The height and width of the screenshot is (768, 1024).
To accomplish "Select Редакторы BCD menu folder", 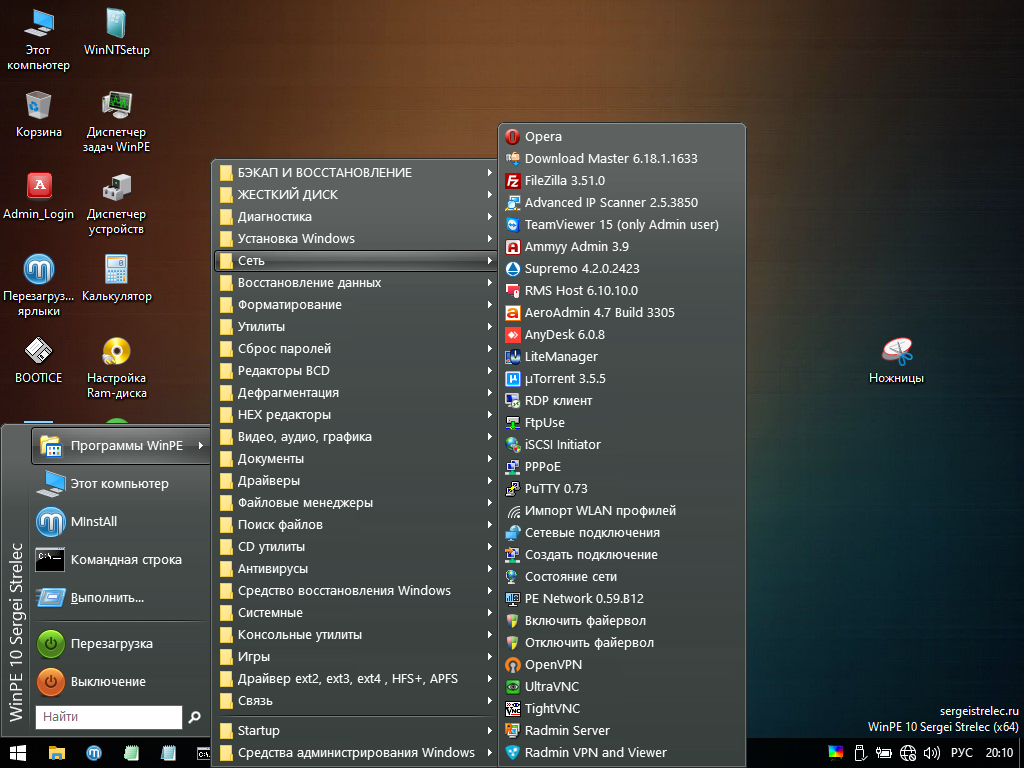I will coord(356,370).
